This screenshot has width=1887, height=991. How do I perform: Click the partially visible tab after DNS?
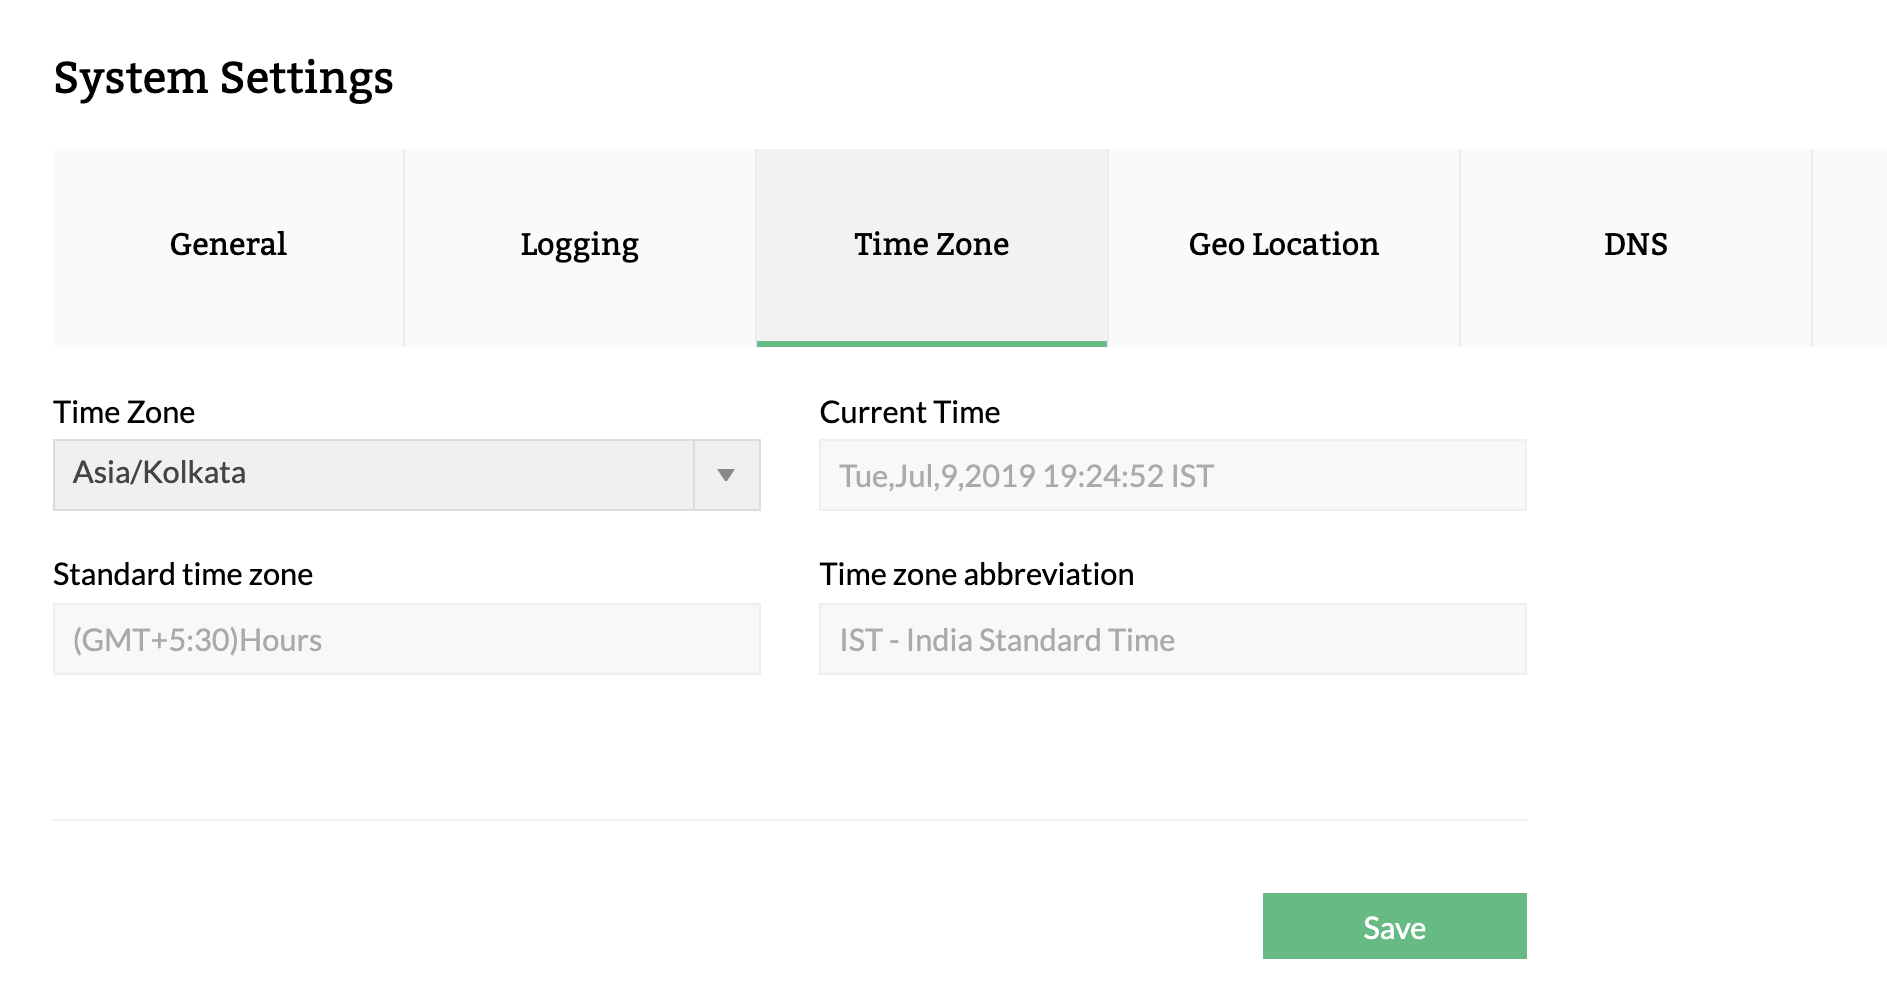tap(1850, 245)
